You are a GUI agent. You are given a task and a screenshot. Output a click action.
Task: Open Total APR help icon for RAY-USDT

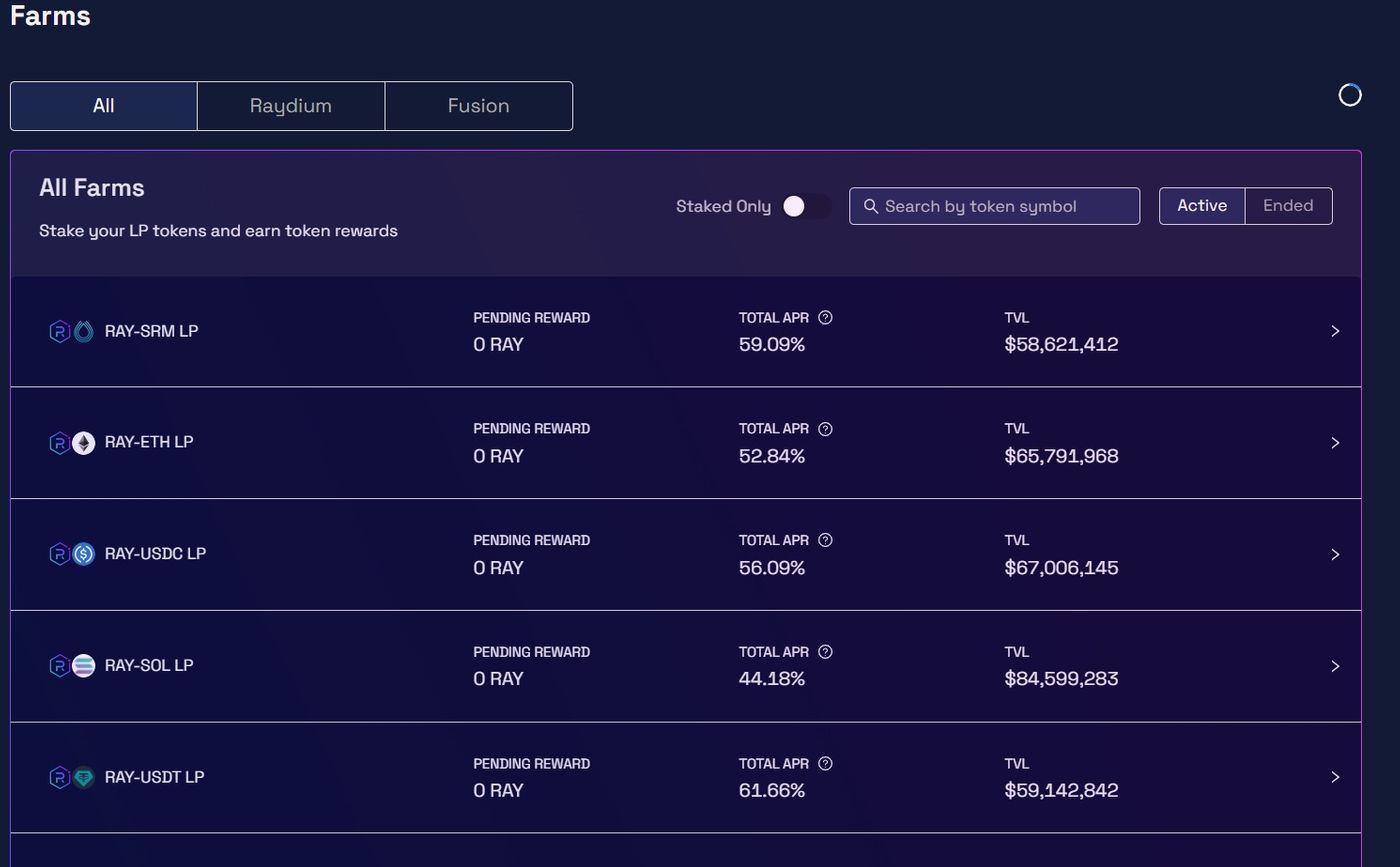point(825,763)
